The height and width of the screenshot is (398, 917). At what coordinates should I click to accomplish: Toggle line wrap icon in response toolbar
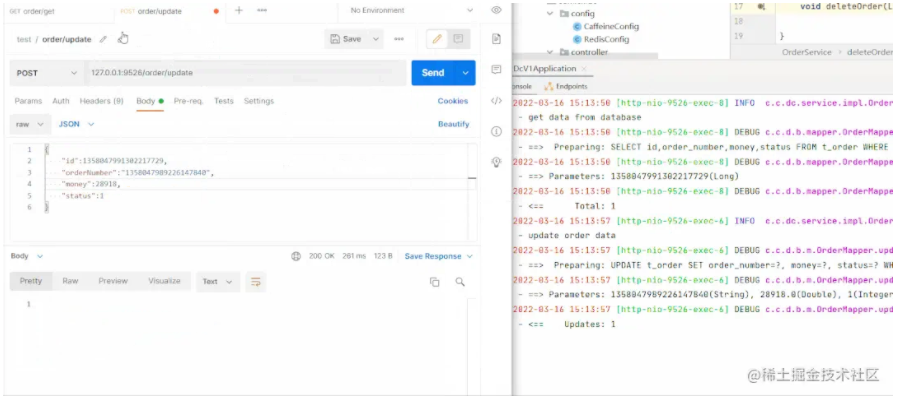point(256,282)
